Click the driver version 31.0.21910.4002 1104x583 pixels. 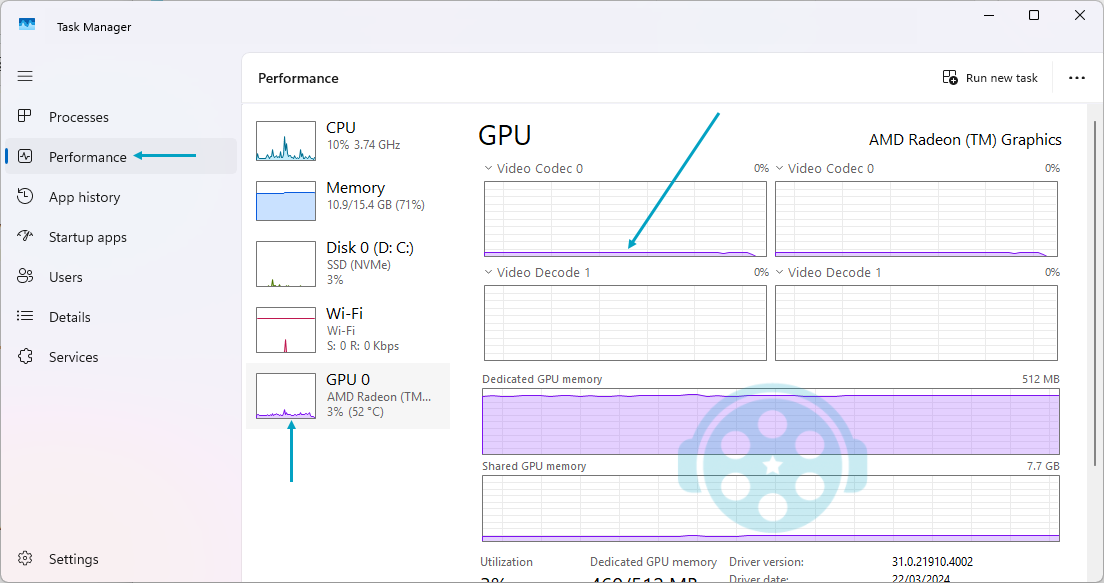click(932, 562)
